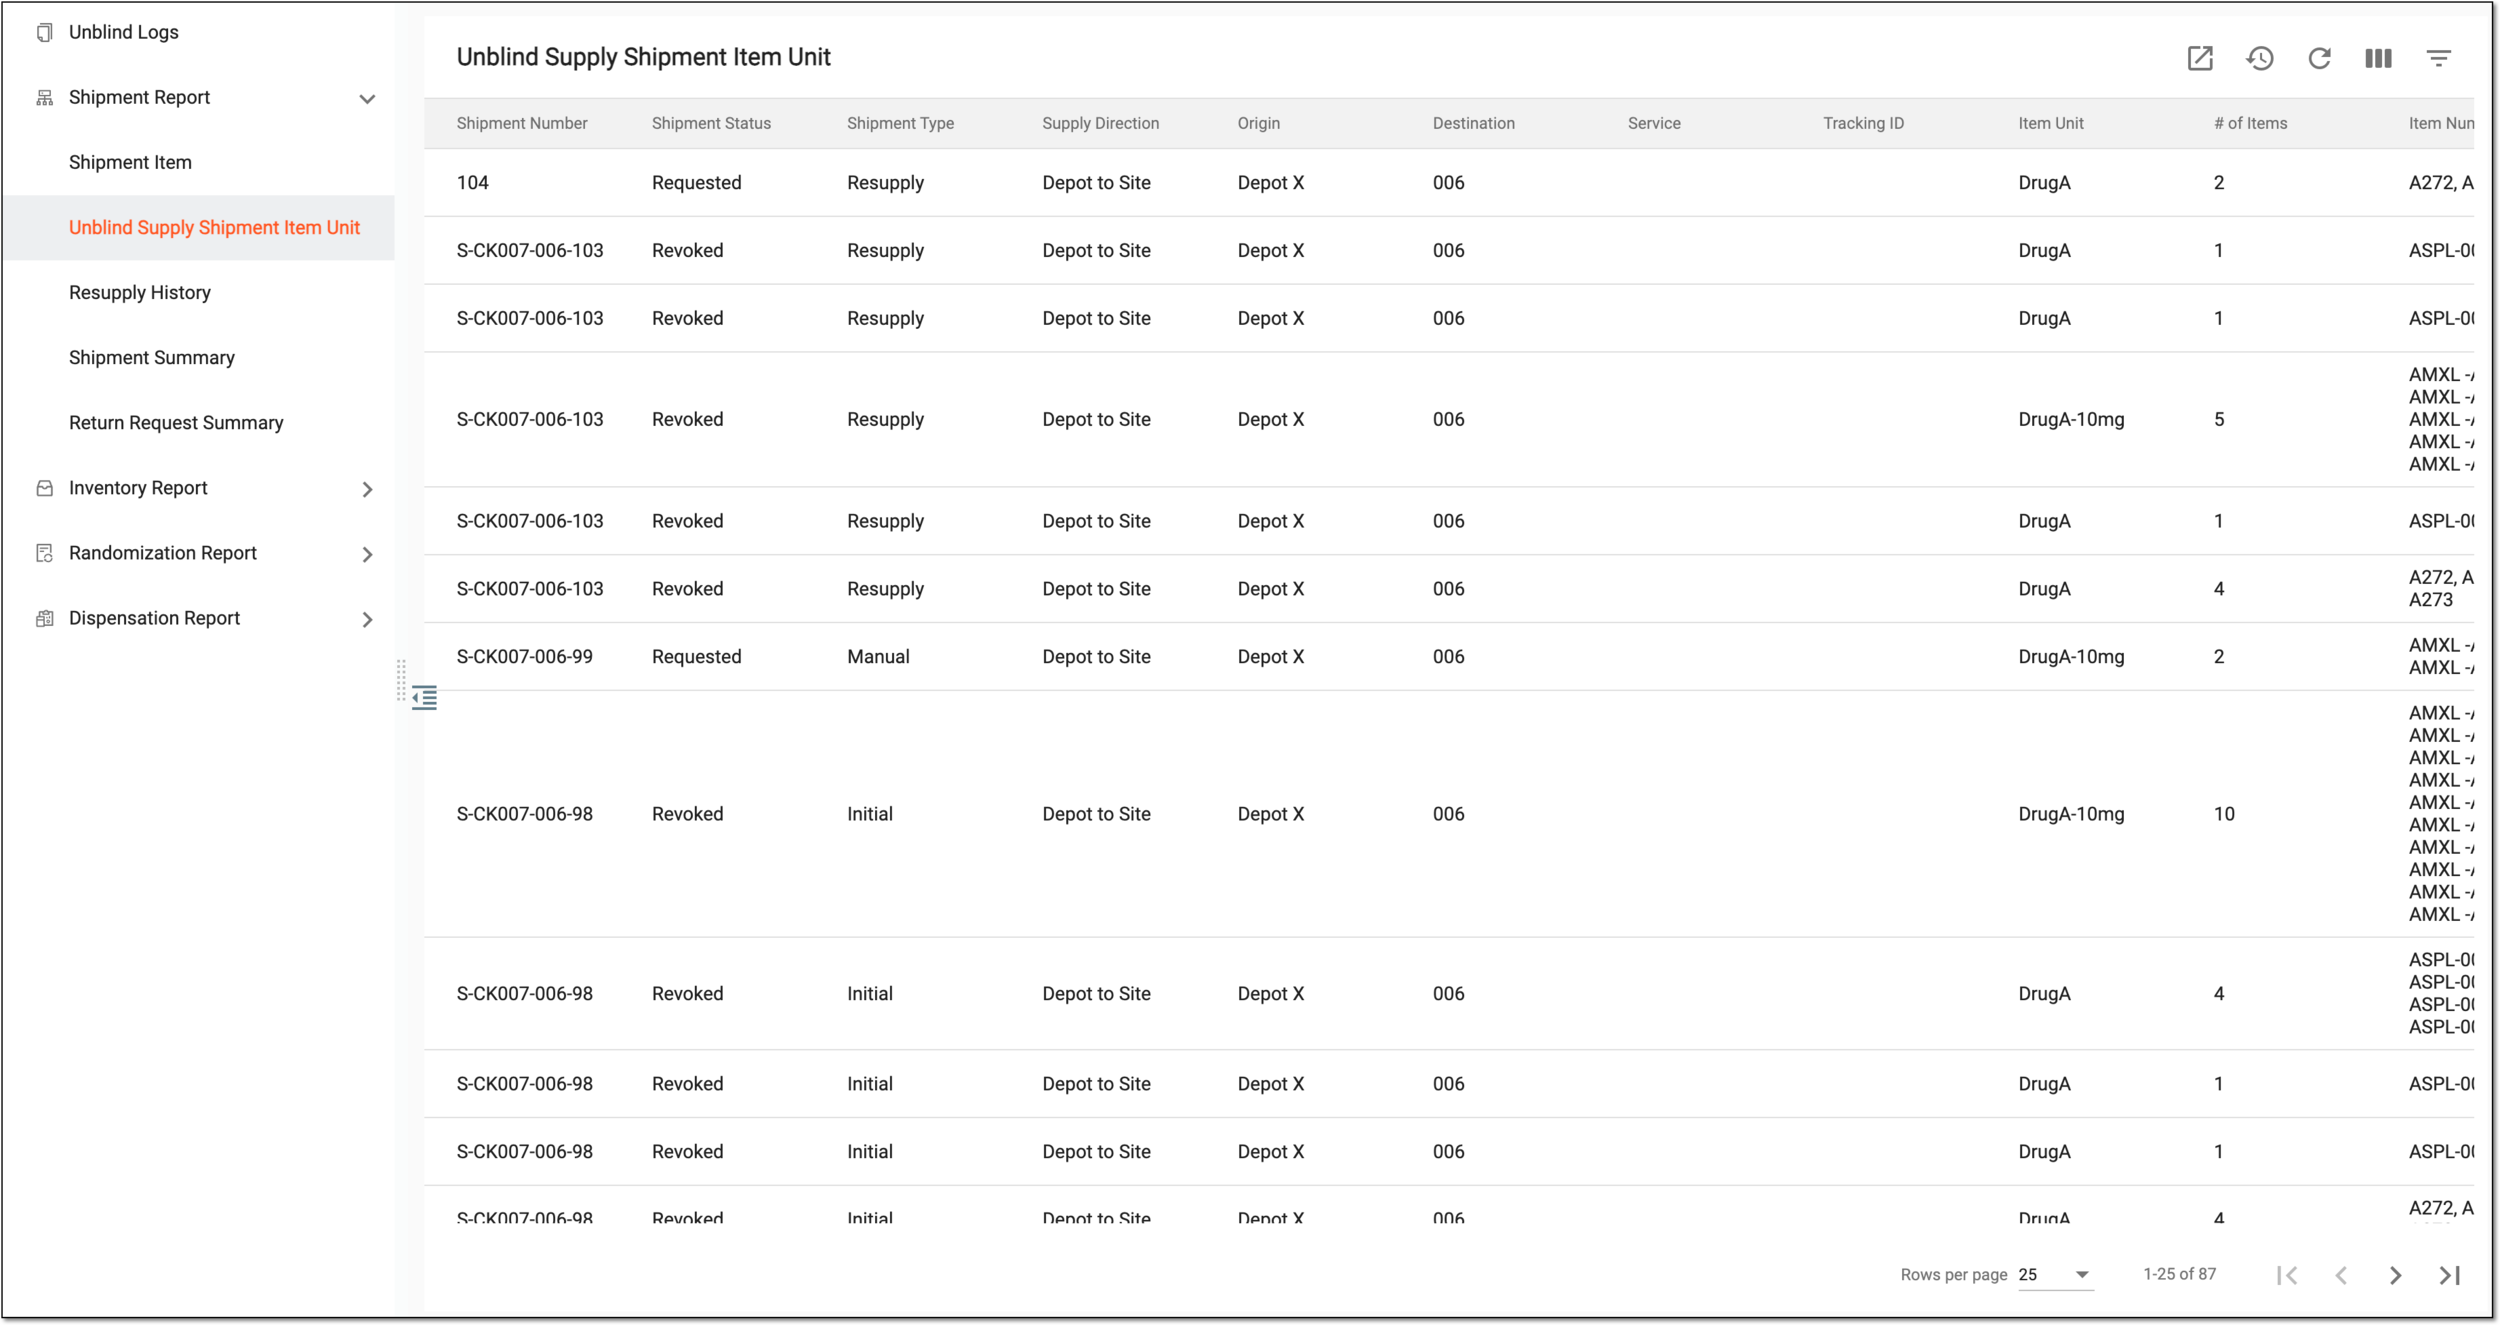Image resolution: width=2500 pixels, height=1325 pixels.
Task: Expand the Inventory Report section
Action: pyautogui.click(x=367, y=489)
